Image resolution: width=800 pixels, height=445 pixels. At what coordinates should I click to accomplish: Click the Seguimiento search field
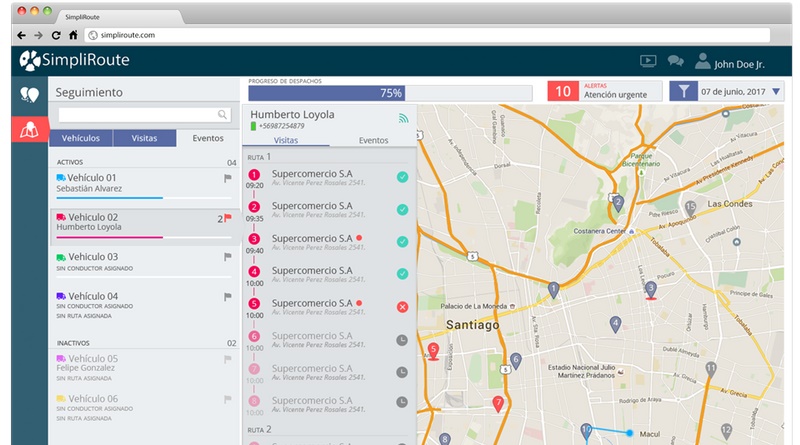coord(144,115)
